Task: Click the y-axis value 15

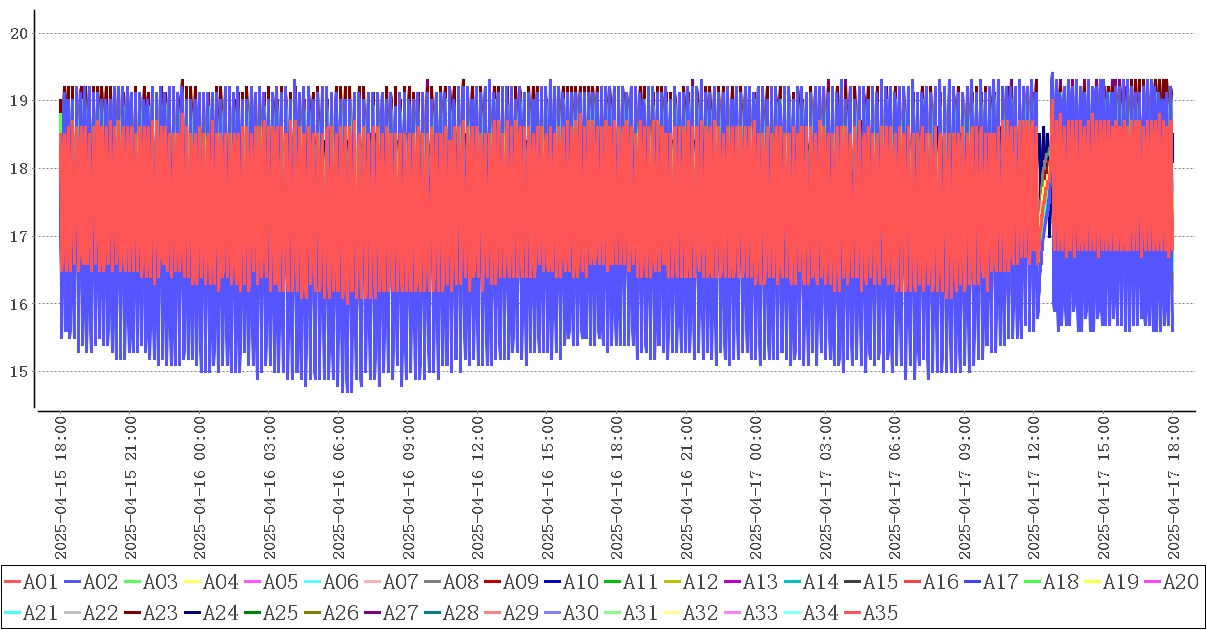Action: click(x=18, y=372)
